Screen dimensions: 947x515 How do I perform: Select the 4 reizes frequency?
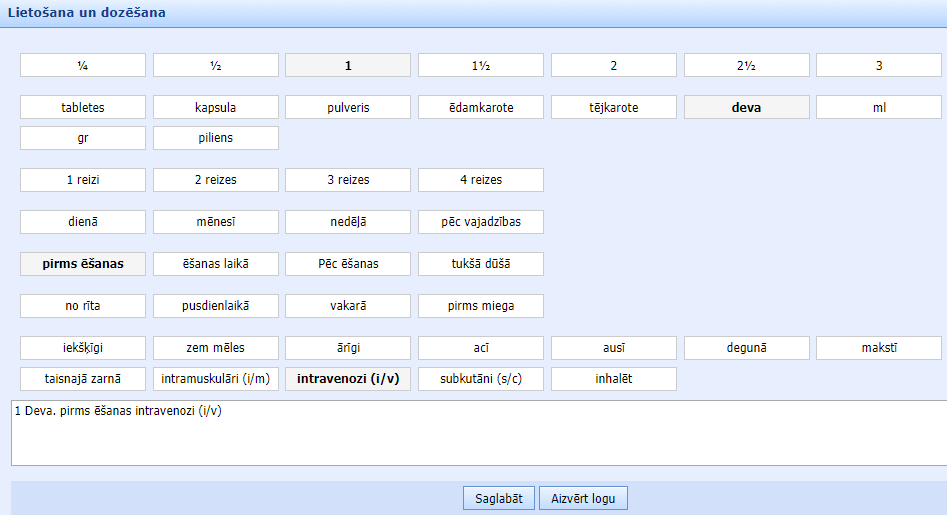481,180
